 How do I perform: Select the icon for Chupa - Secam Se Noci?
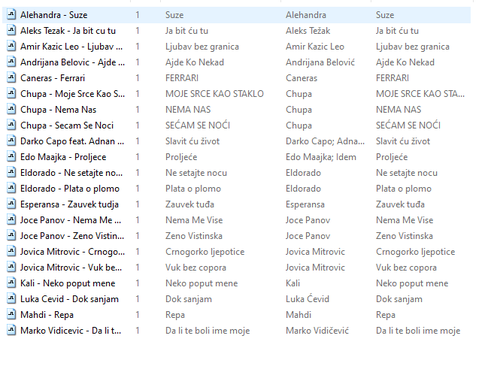pyautogui.click(x=11, y=125)
